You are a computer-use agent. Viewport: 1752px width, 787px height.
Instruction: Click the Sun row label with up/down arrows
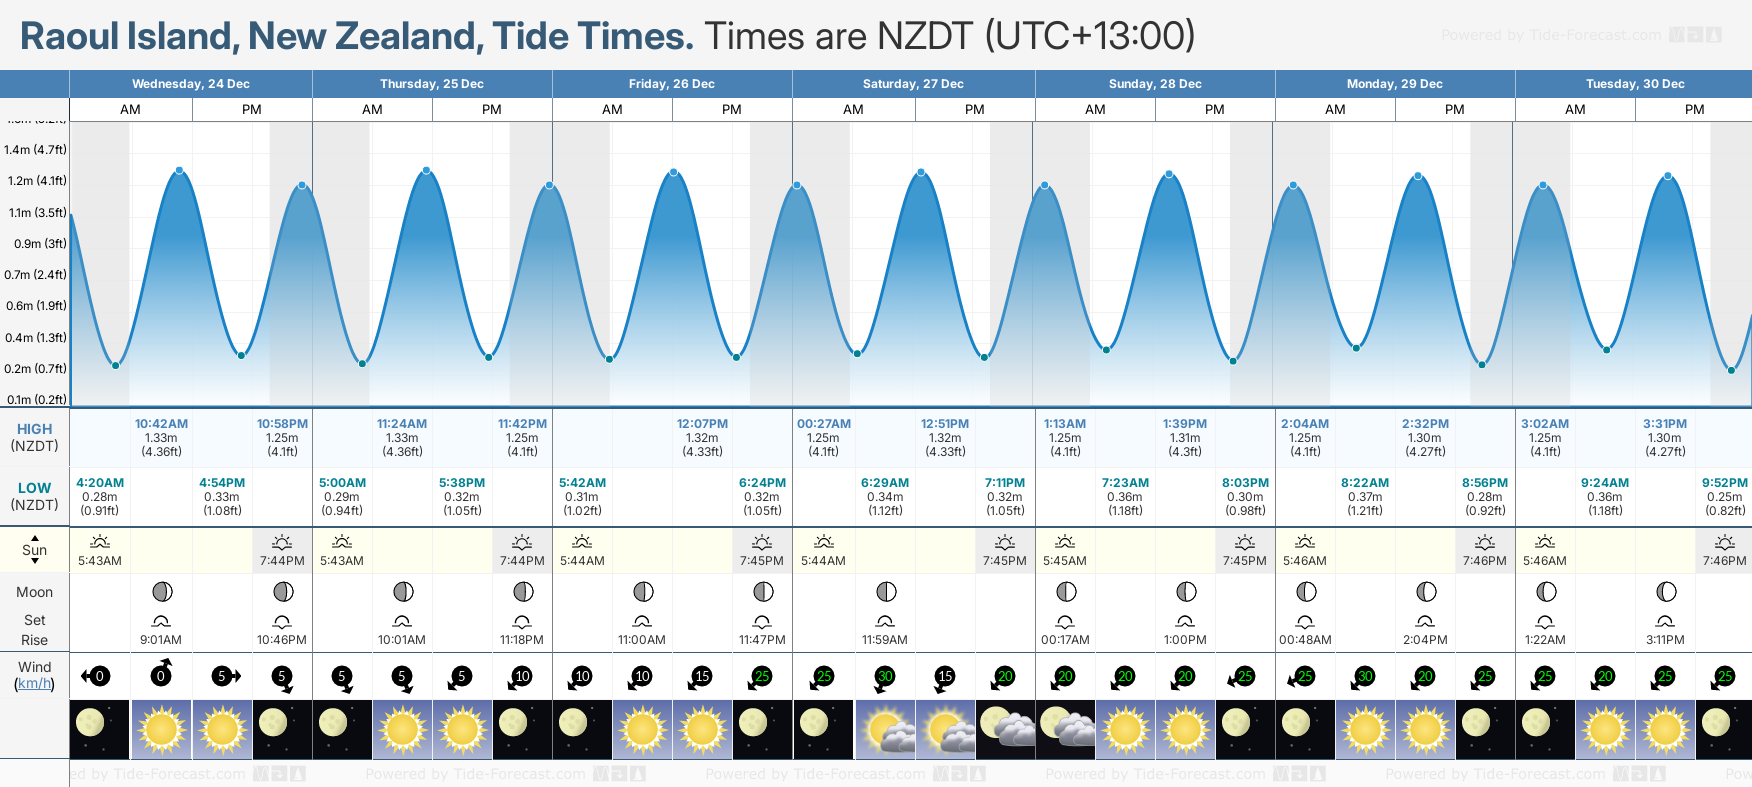[34, 550]
